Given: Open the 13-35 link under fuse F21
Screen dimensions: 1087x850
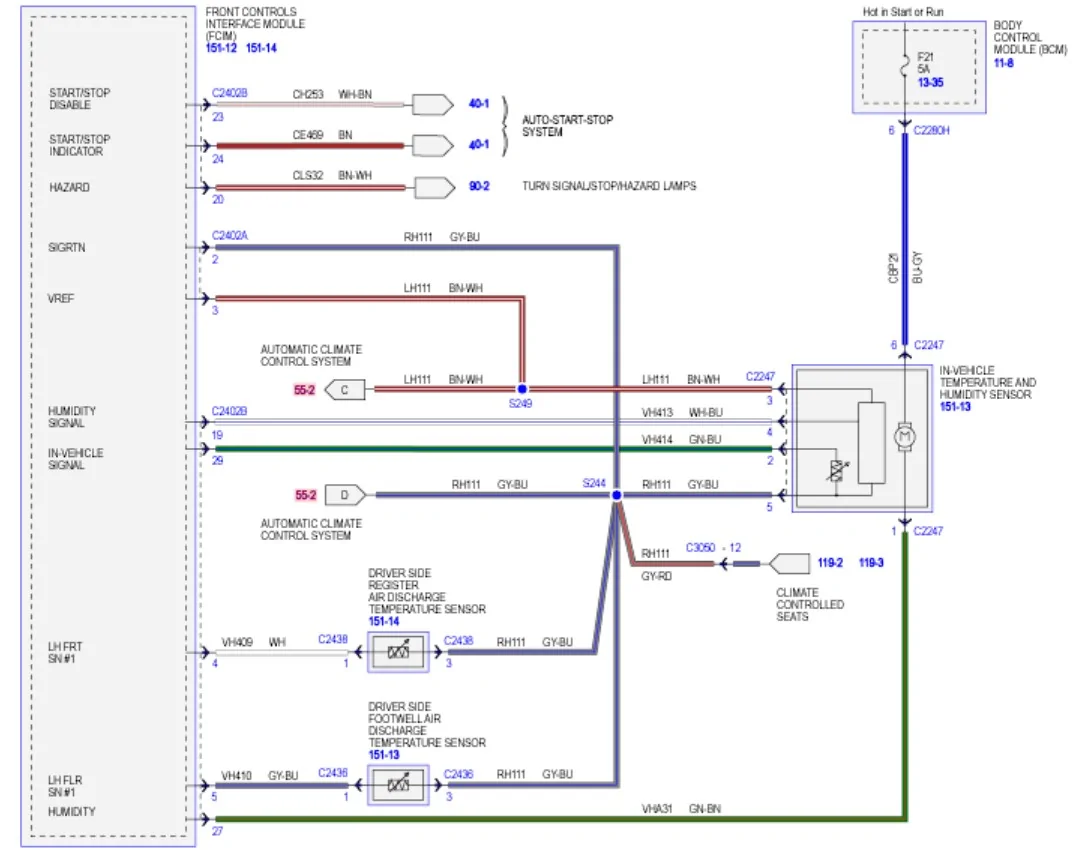Looking at the screenshot, I should (x=930, y=83).
